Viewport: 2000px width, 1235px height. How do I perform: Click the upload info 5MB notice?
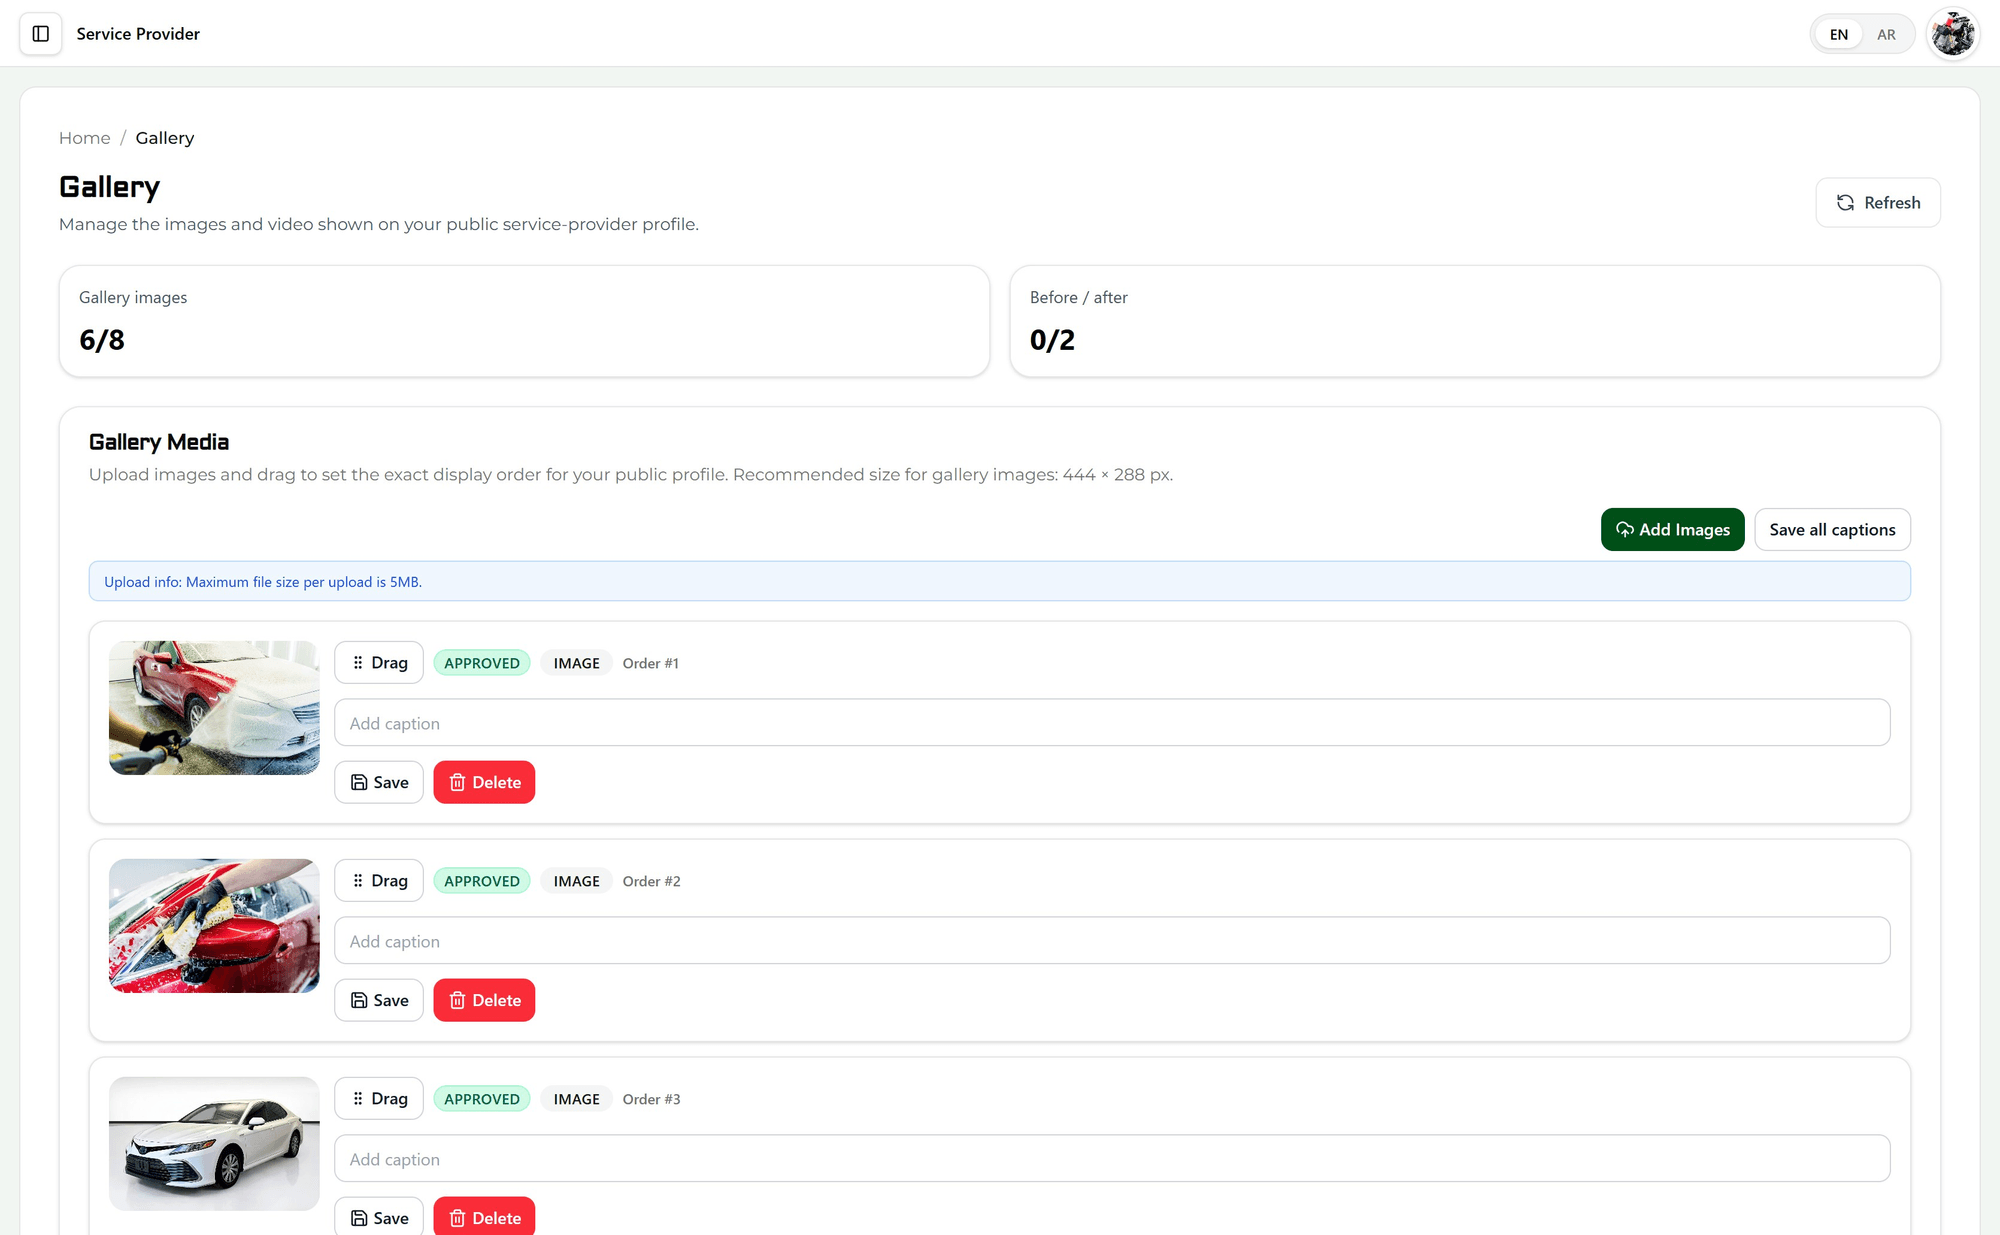click(x=1000, y=581)
